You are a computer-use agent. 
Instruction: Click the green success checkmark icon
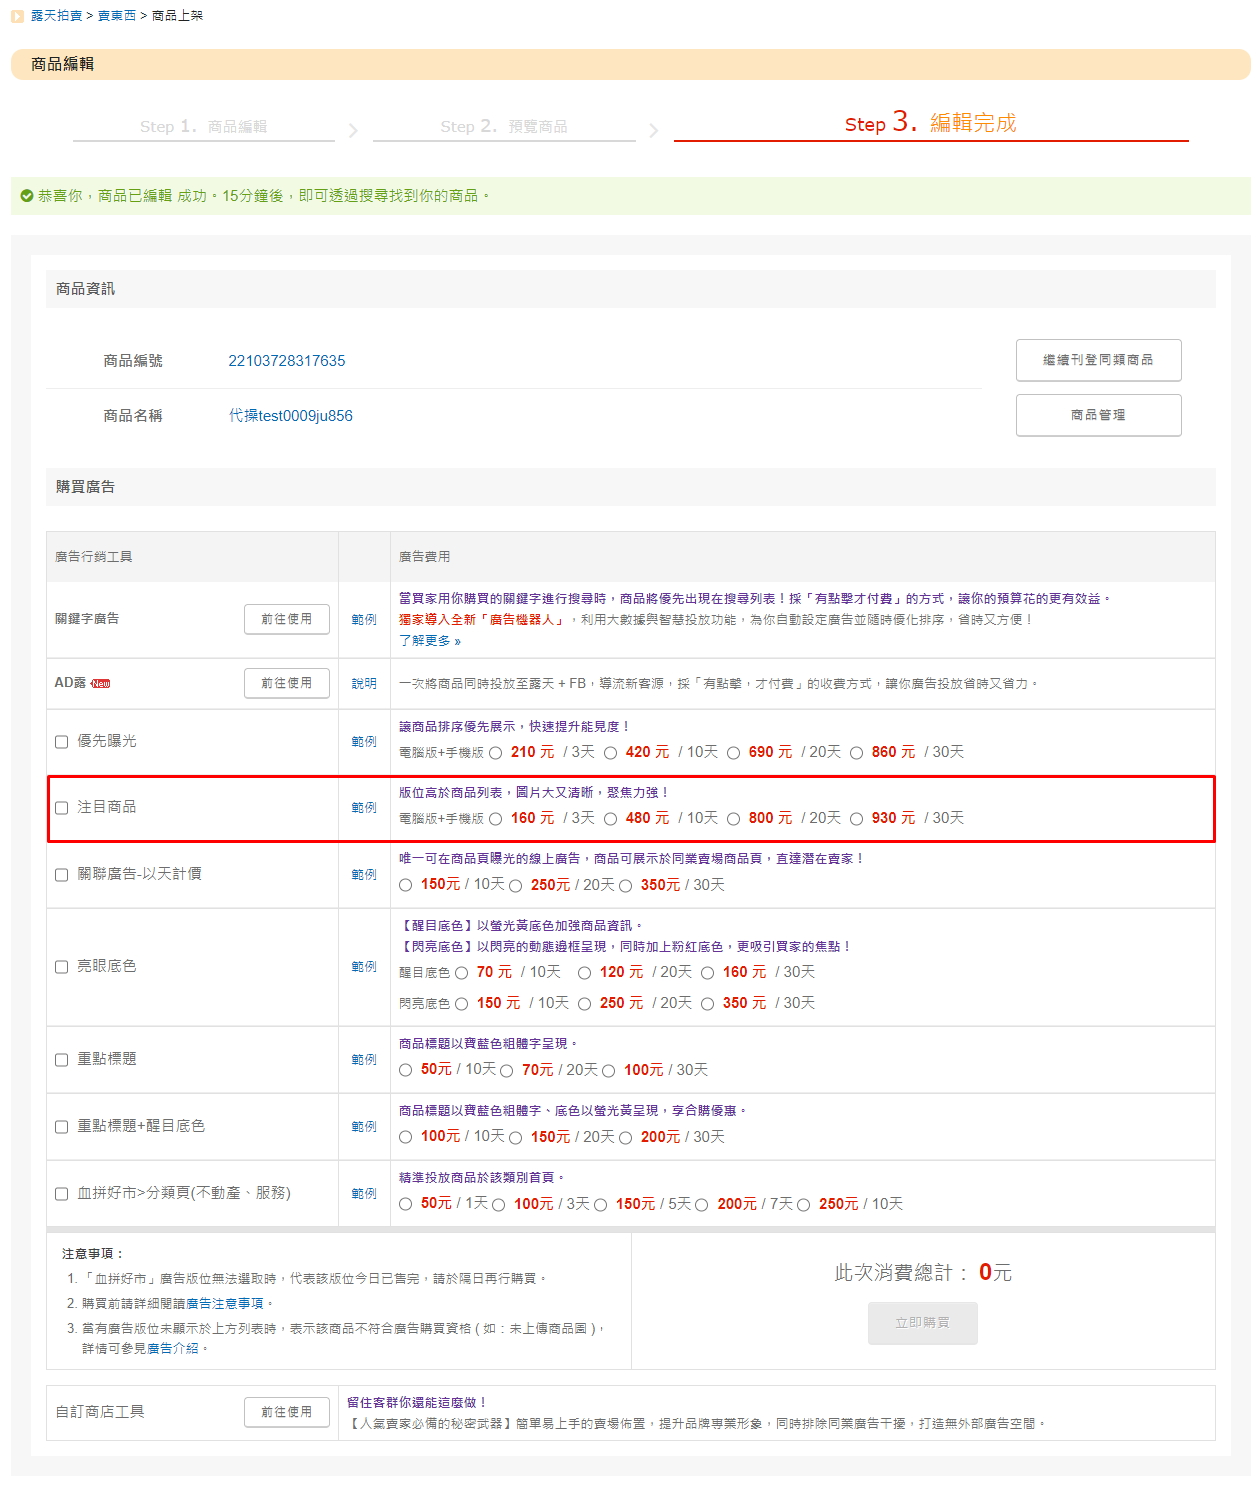click(x=27, y=196)
